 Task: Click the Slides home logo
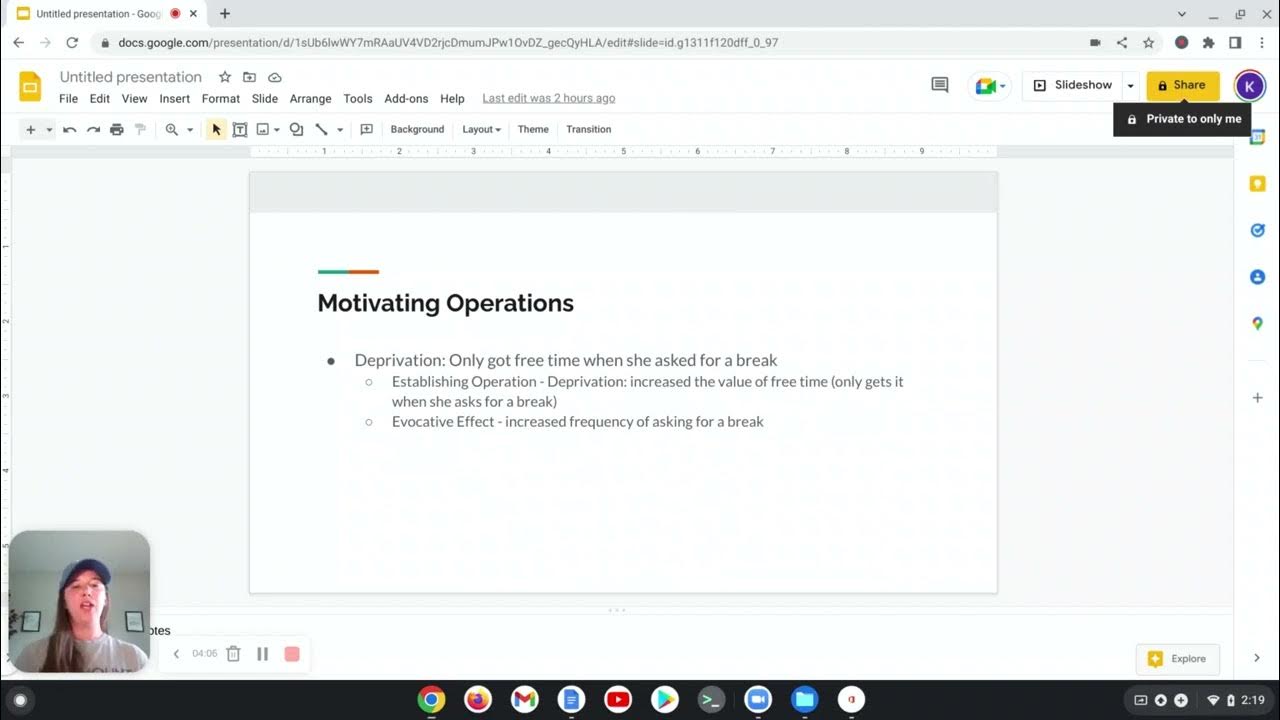(x=30, y=87)
